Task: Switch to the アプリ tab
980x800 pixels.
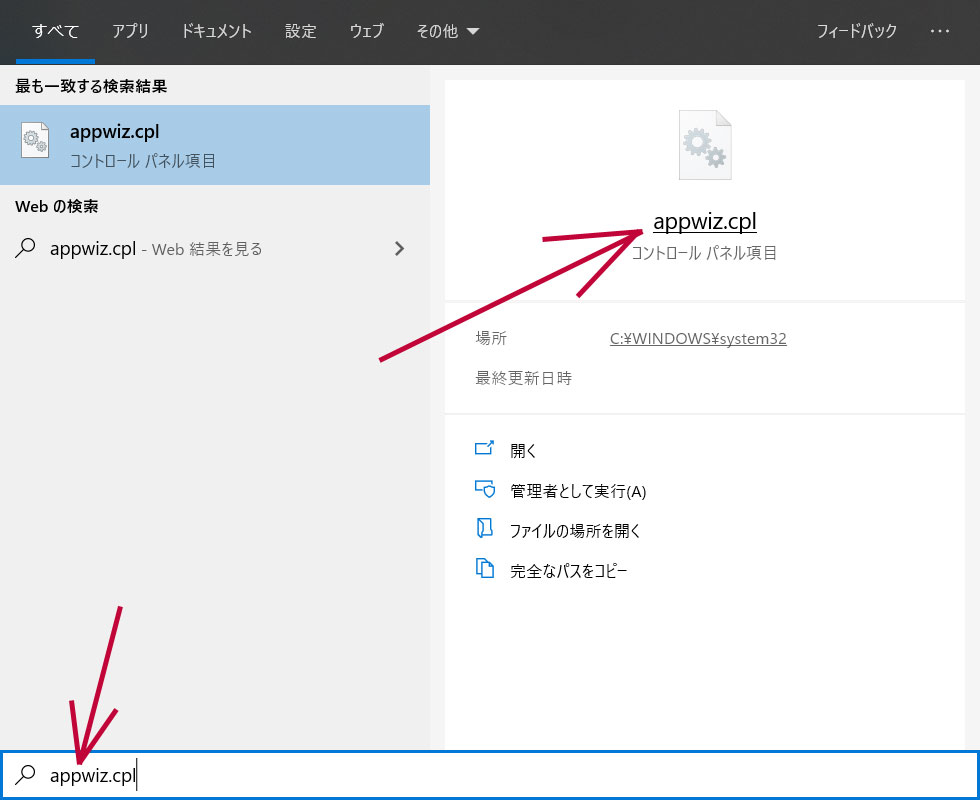Action: tap(130, 31)
